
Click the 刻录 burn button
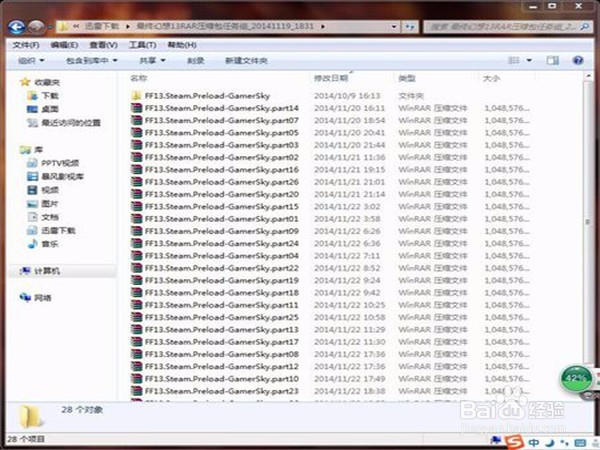196,60
